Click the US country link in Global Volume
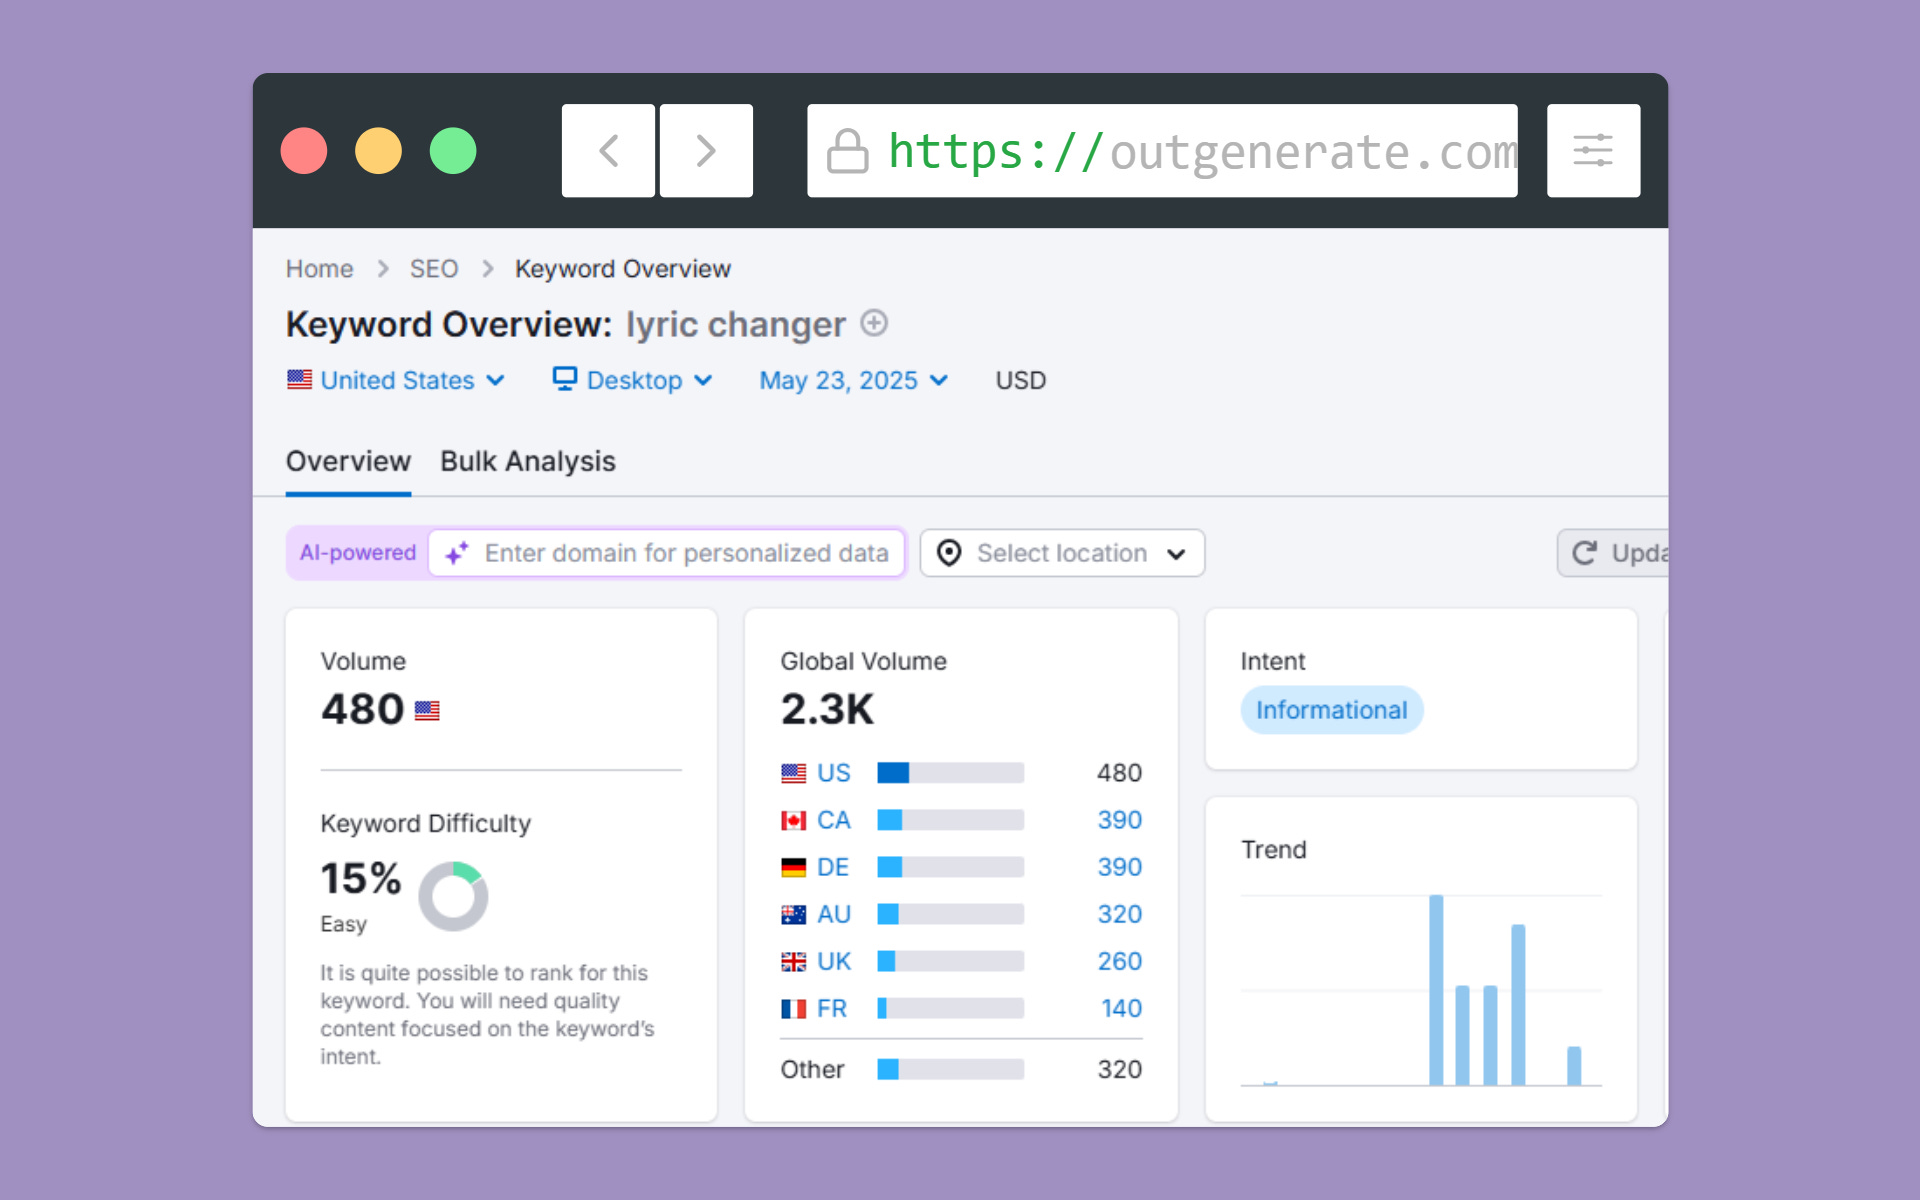 [x=834, y=773]
